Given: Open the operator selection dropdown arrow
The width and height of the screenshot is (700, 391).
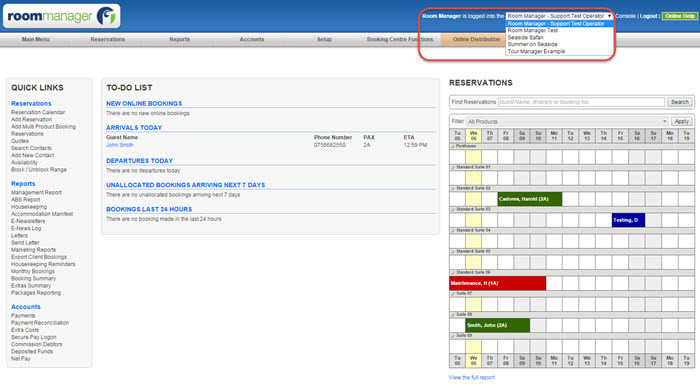Looking at the screenshot, I should [x=609, y=16].
